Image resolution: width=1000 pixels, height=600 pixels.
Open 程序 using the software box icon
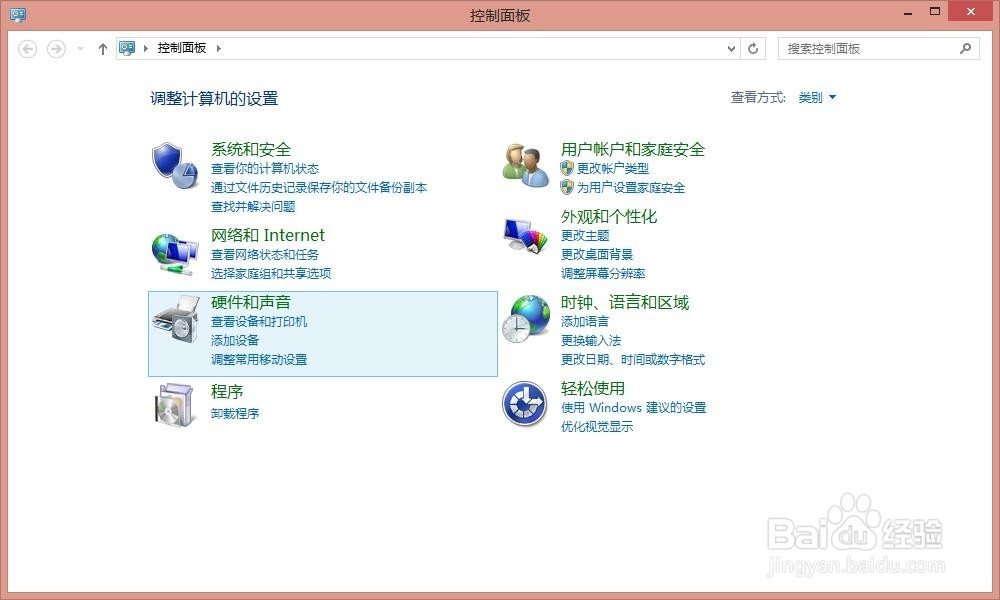[174, 404]
